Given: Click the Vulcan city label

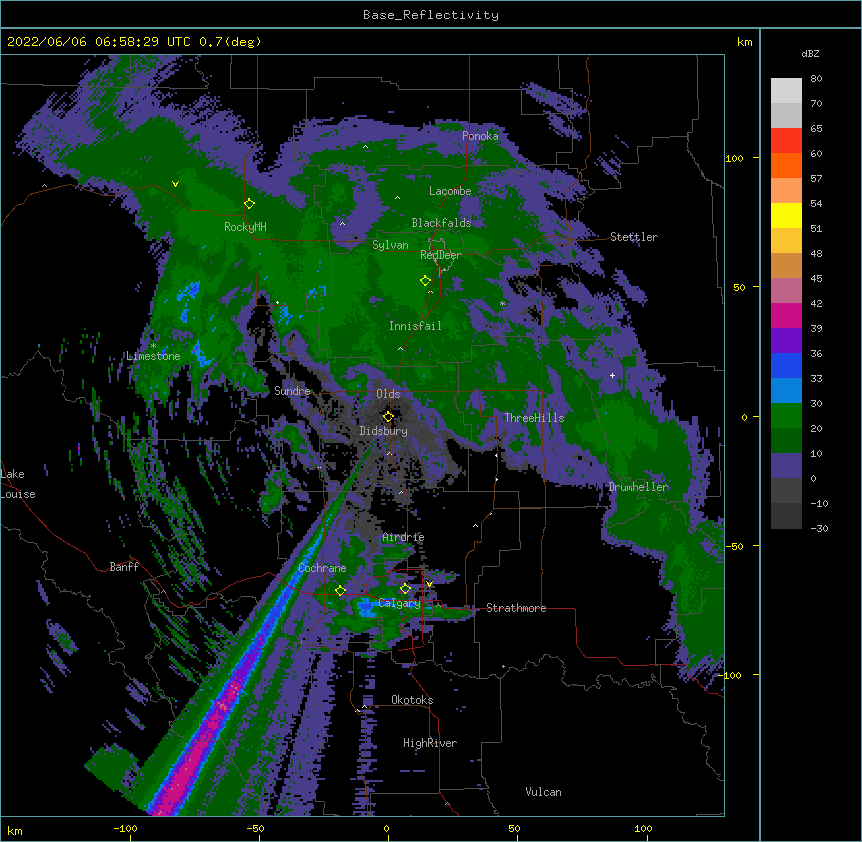Looking at the screenshot, I should click(x=543, y=792).
